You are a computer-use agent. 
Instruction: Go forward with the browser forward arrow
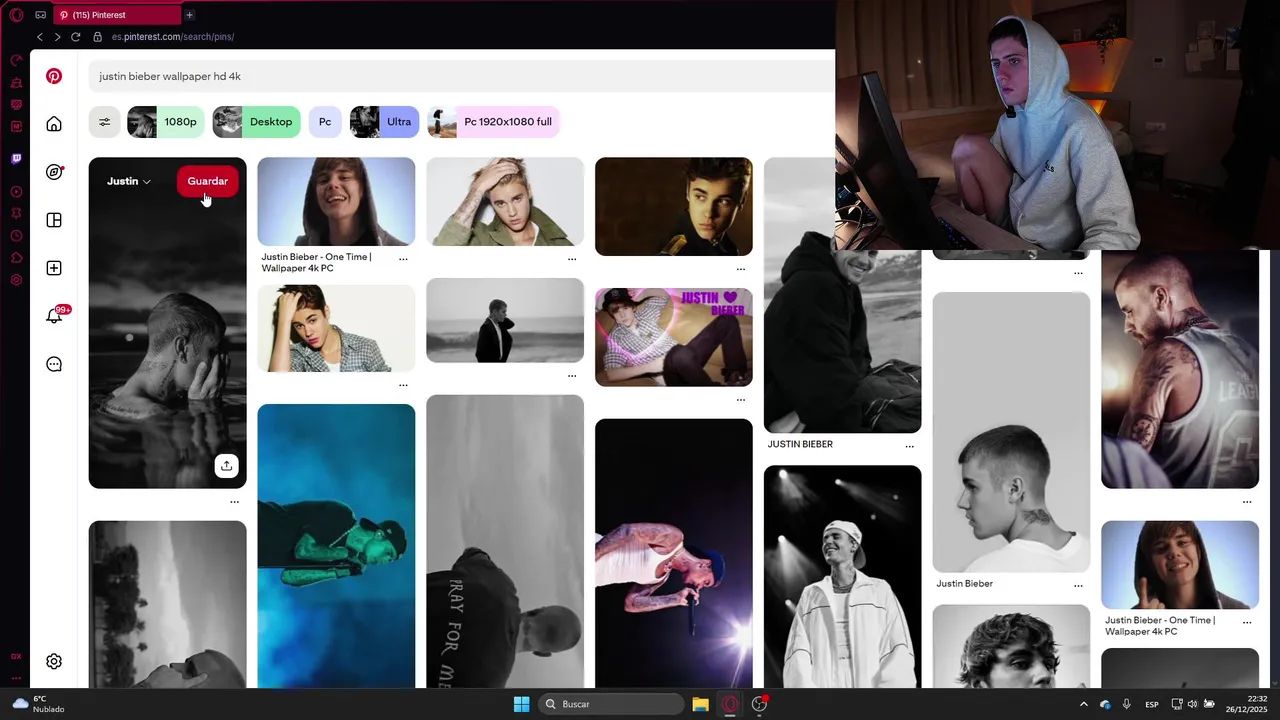57,37
